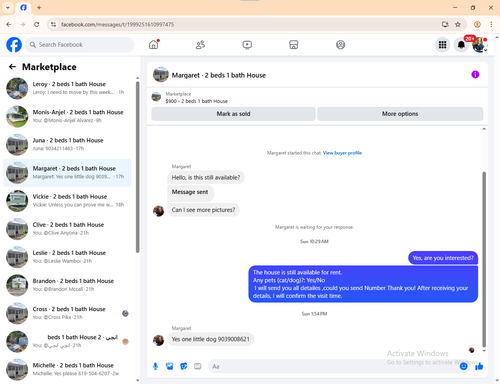Open the Watch video icon
Viewport: 500px width, 384px height.
(247, 45)
